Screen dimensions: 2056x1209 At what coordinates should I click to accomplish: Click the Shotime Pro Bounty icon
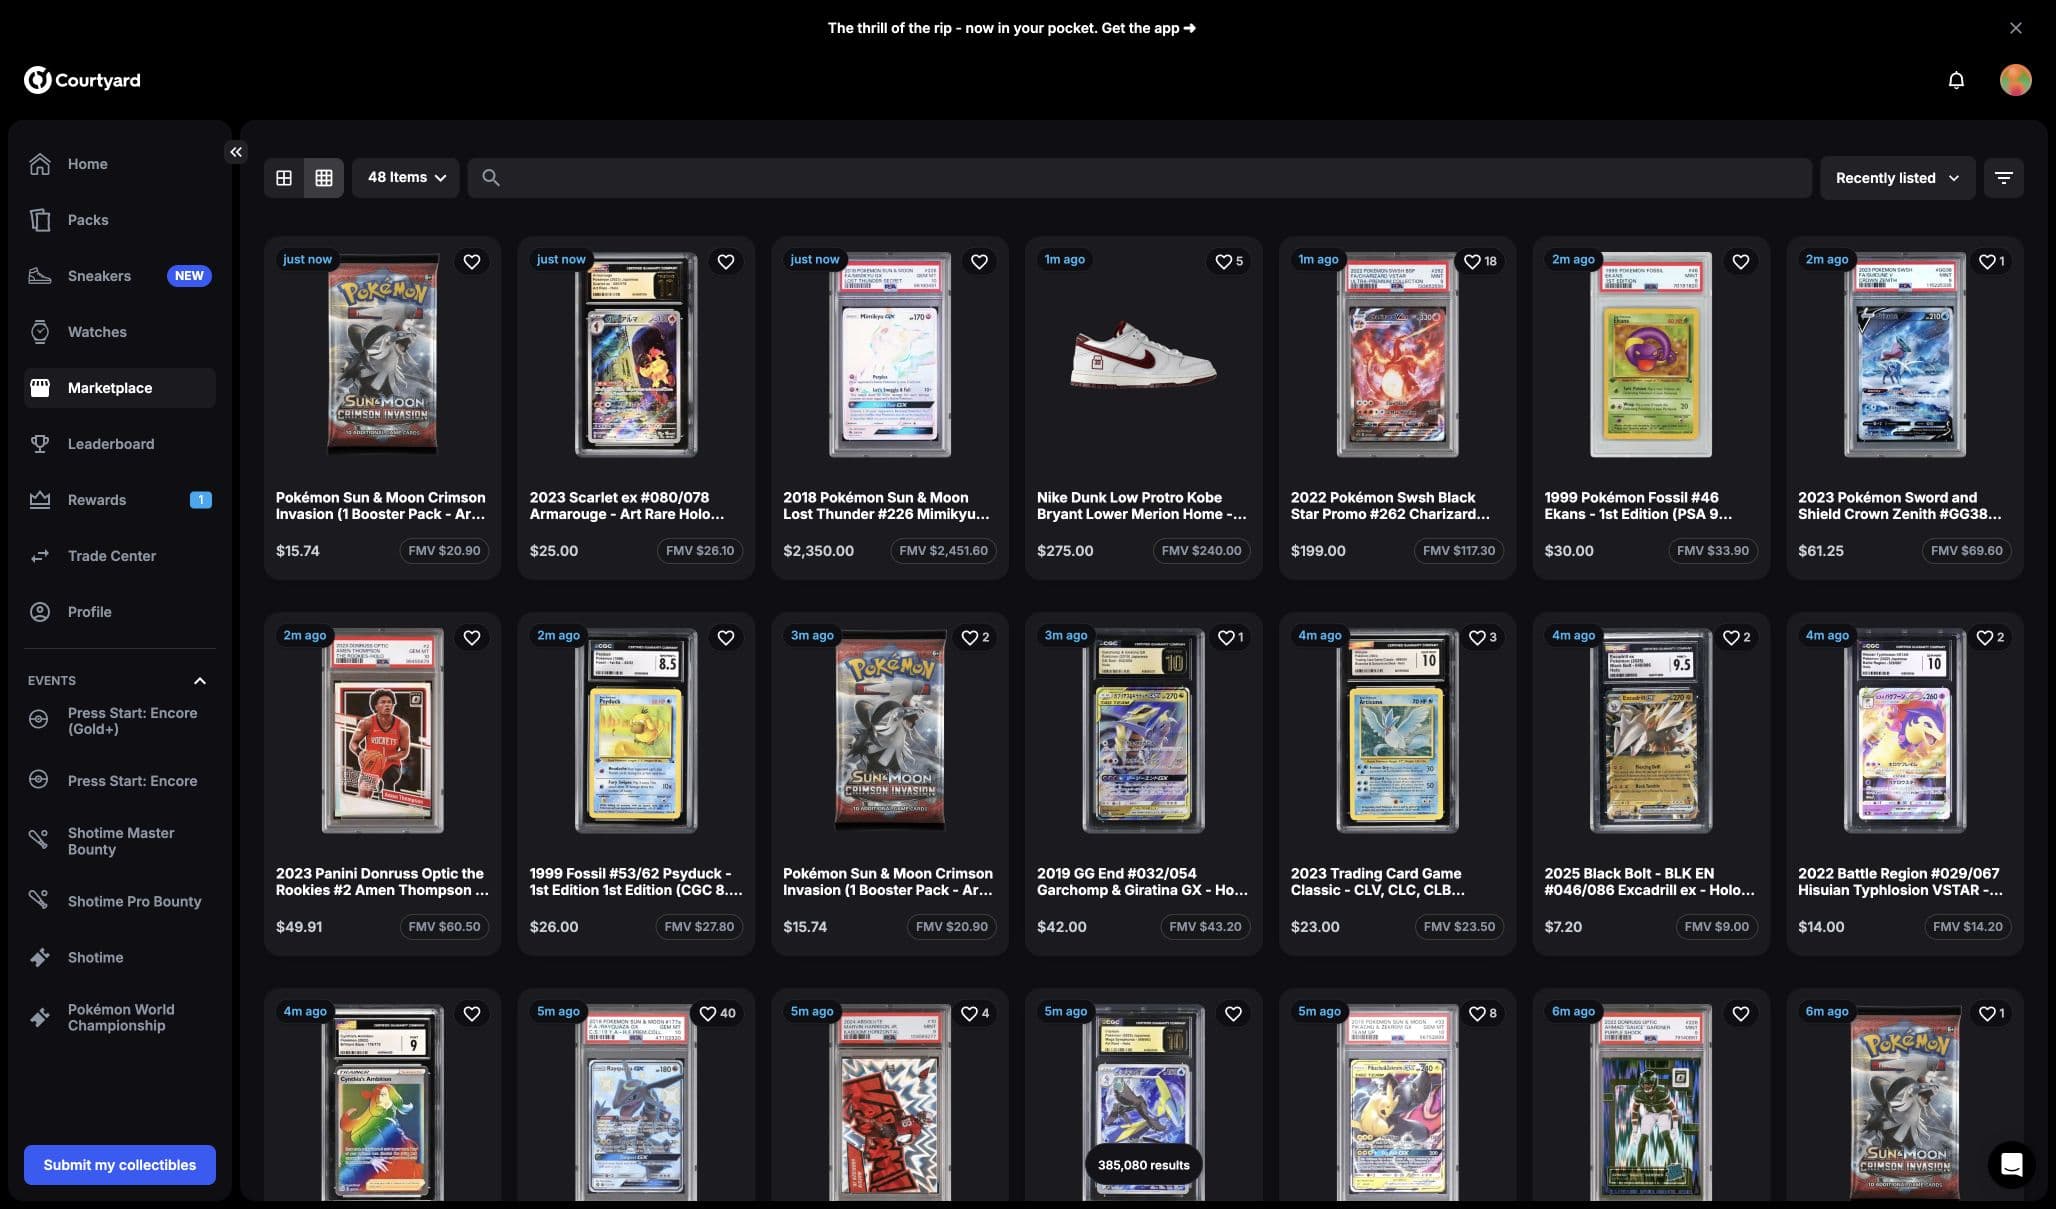(39, 899)
